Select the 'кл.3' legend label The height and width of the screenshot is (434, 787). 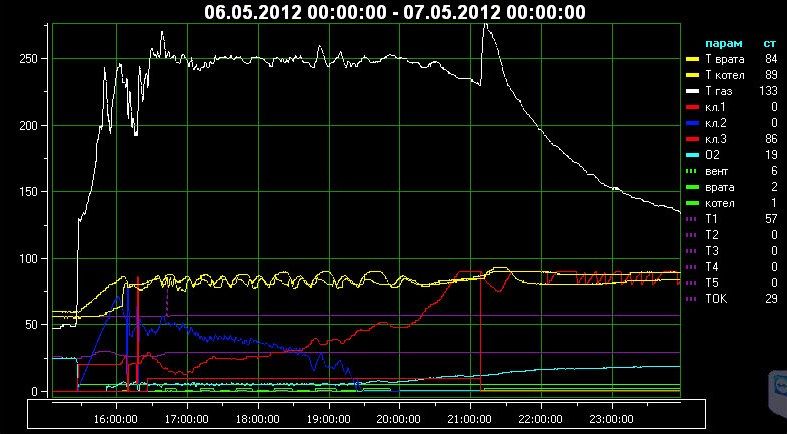715,139
